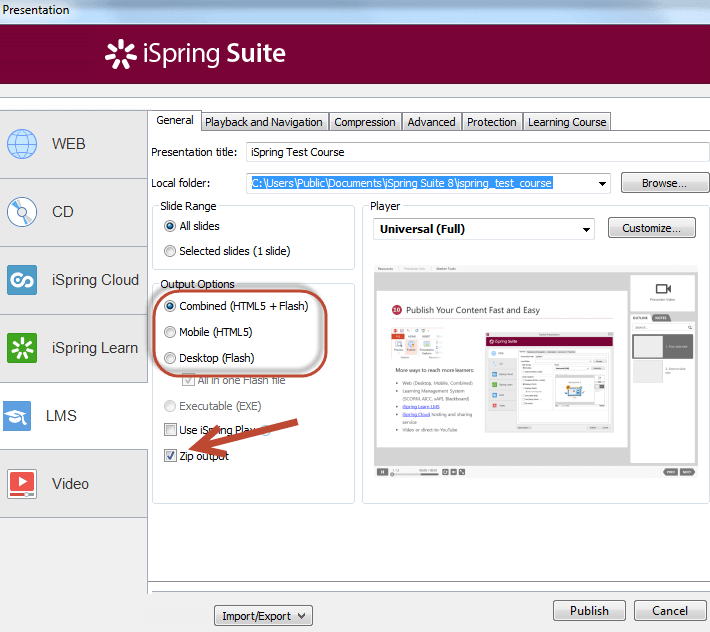Click the NOTES tab in preview panel

(661, 318)
